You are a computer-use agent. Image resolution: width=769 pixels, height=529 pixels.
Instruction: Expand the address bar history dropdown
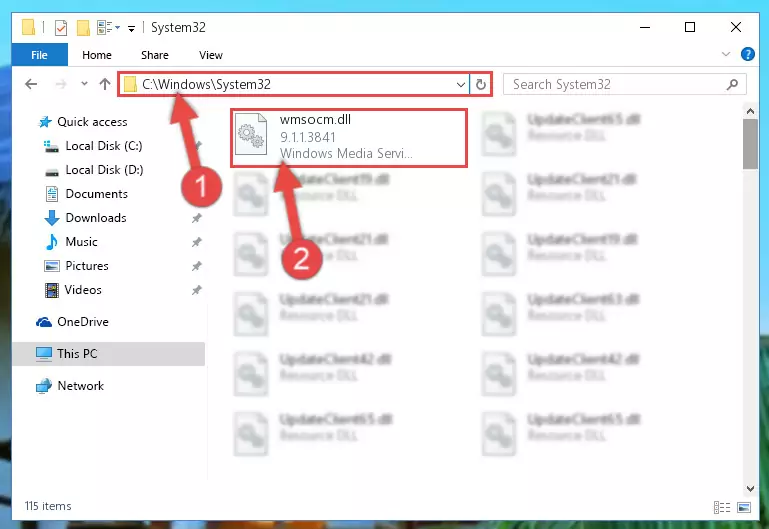[x=461, y=84]
